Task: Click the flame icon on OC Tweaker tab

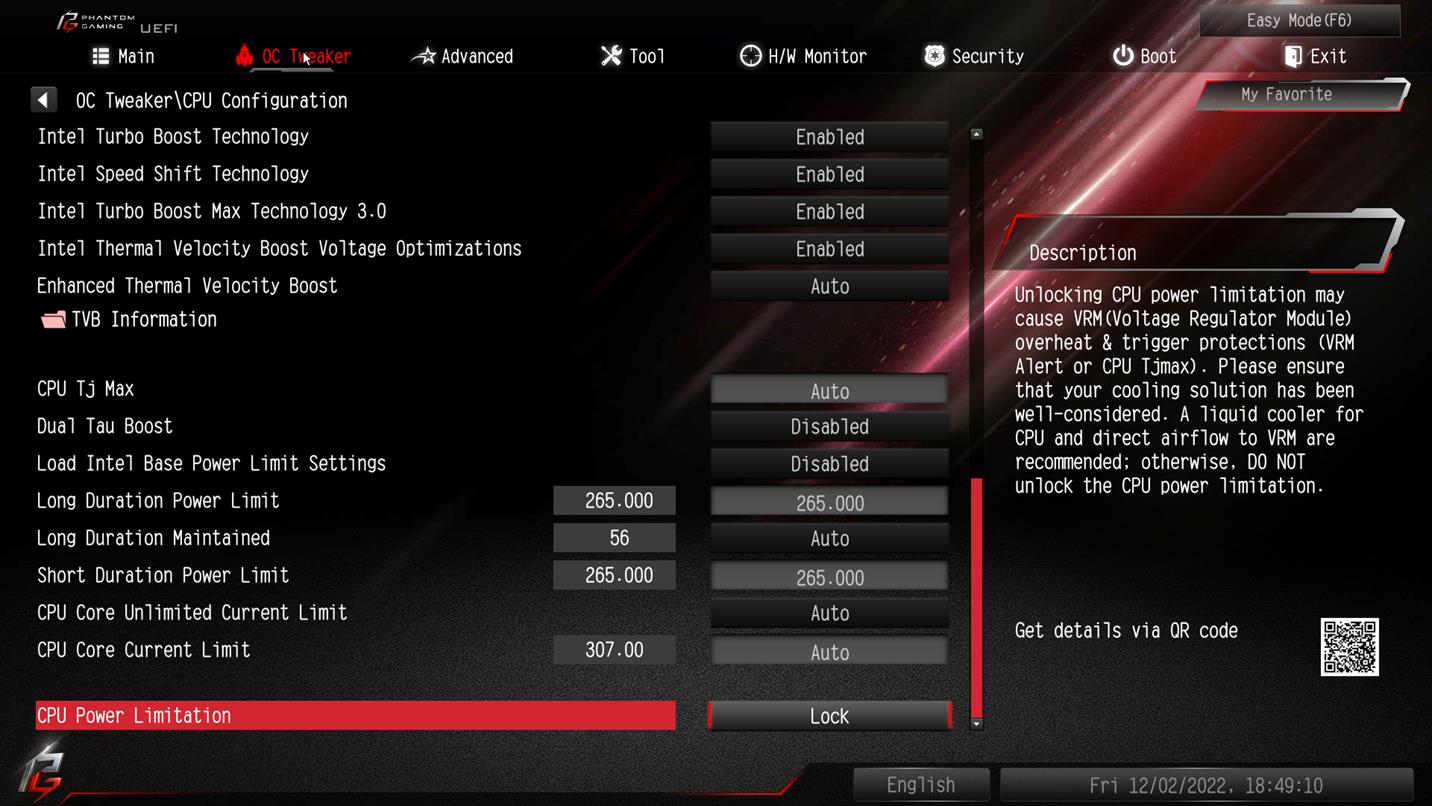Action: click(244, 56)
